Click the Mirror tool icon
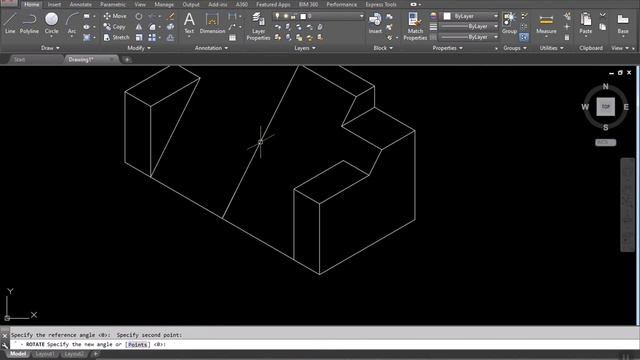This screenshot has width=640, height=360. pyautogui.click(x=139, y=27)
